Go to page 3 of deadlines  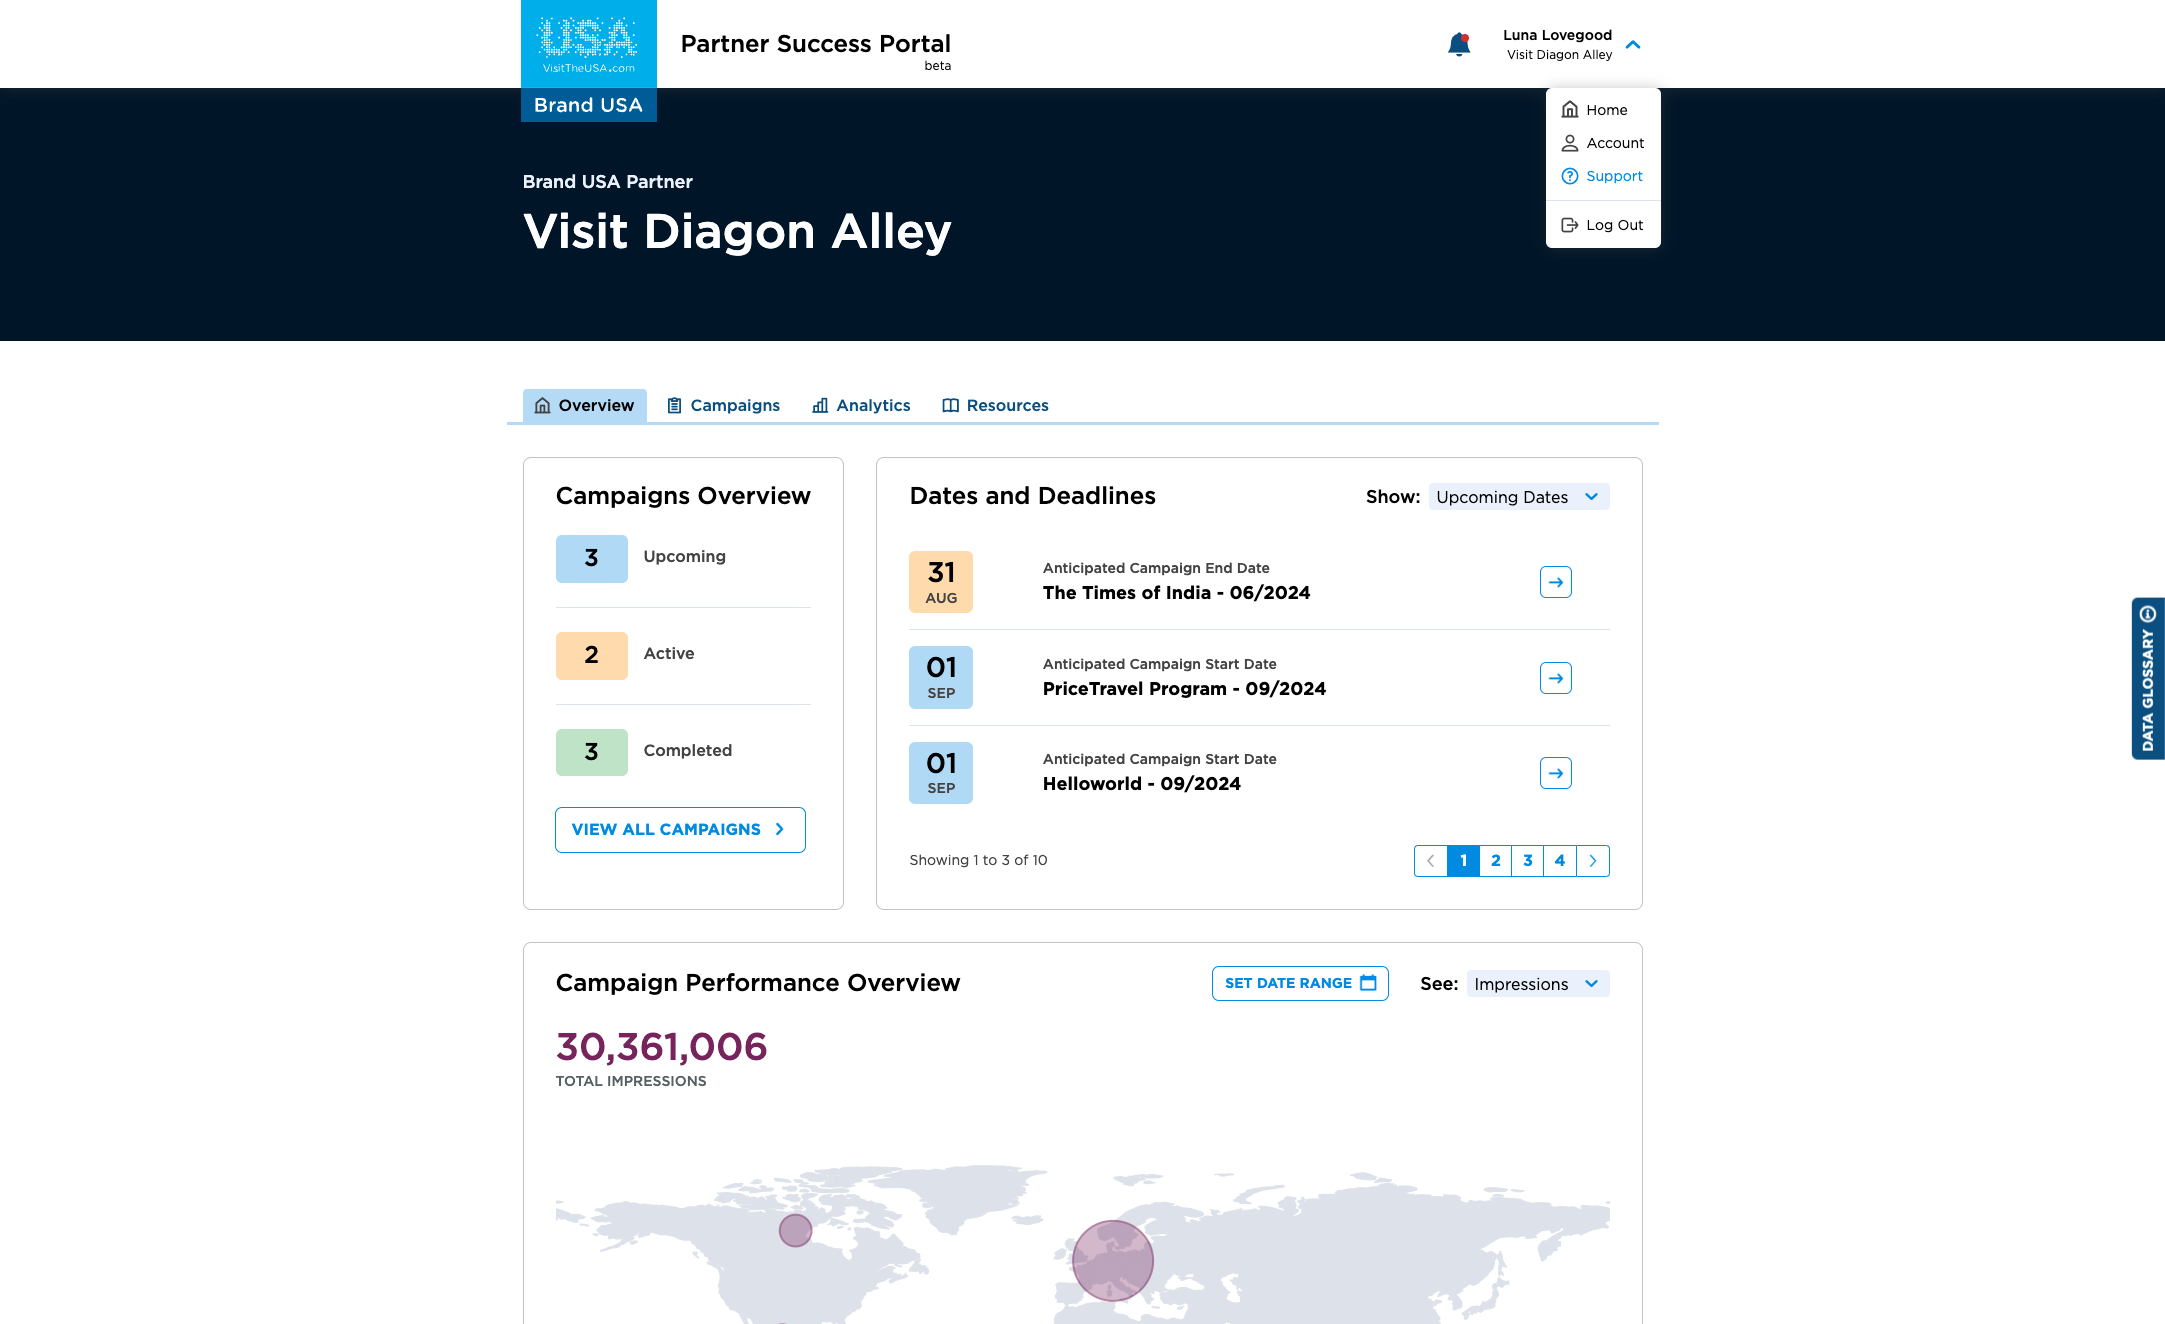pyautogui.click(x=1527, y=861)
